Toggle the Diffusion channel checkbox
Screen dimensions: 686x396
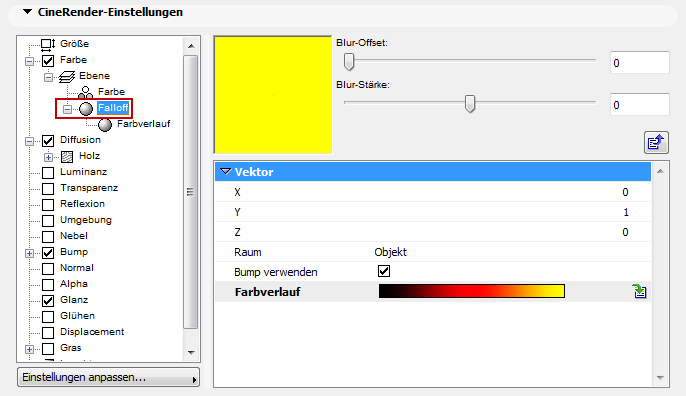point(48,140)
